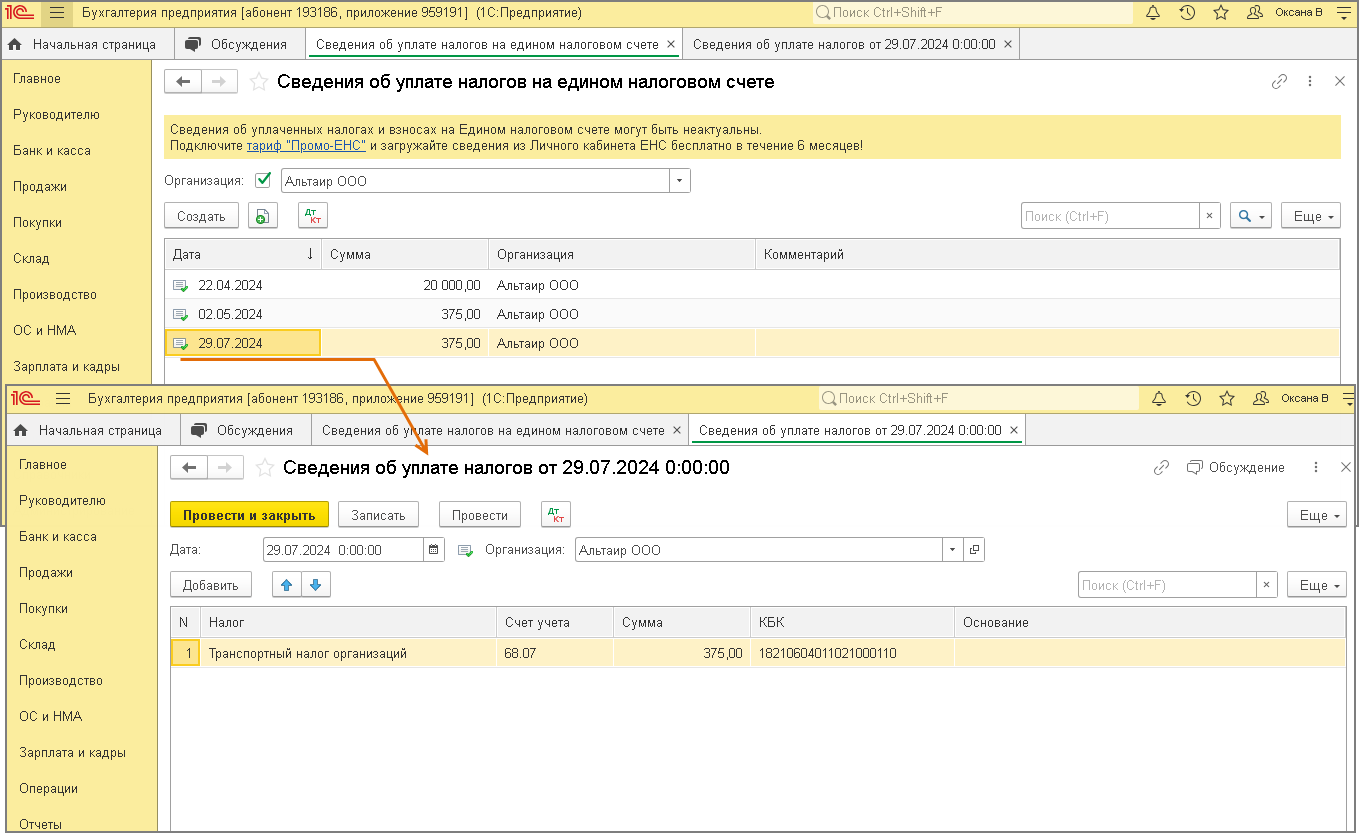
Task: Switch to 29.07.2024 document tab in list window
Action: click(844, 44)
